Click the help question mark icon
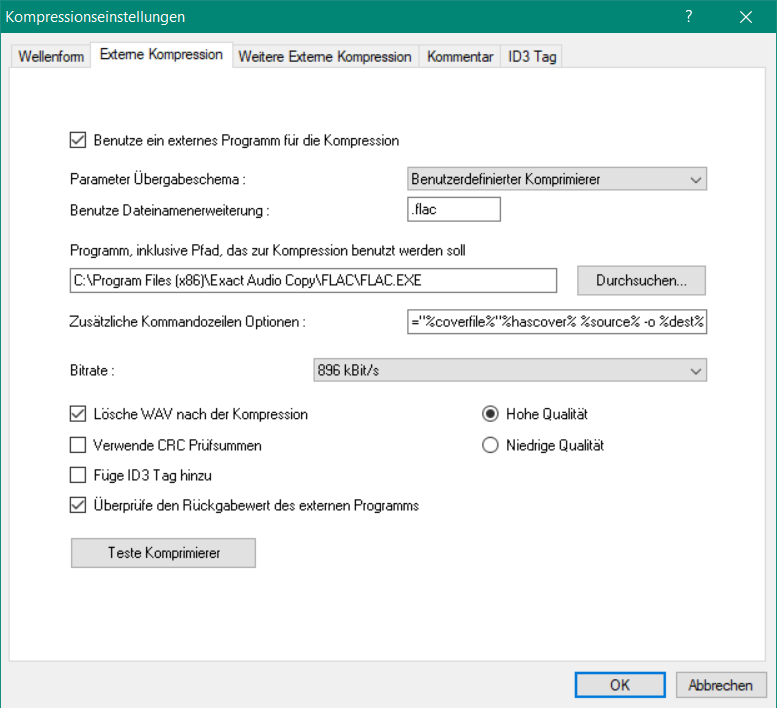The image size is (777, 708). [689, 16]
